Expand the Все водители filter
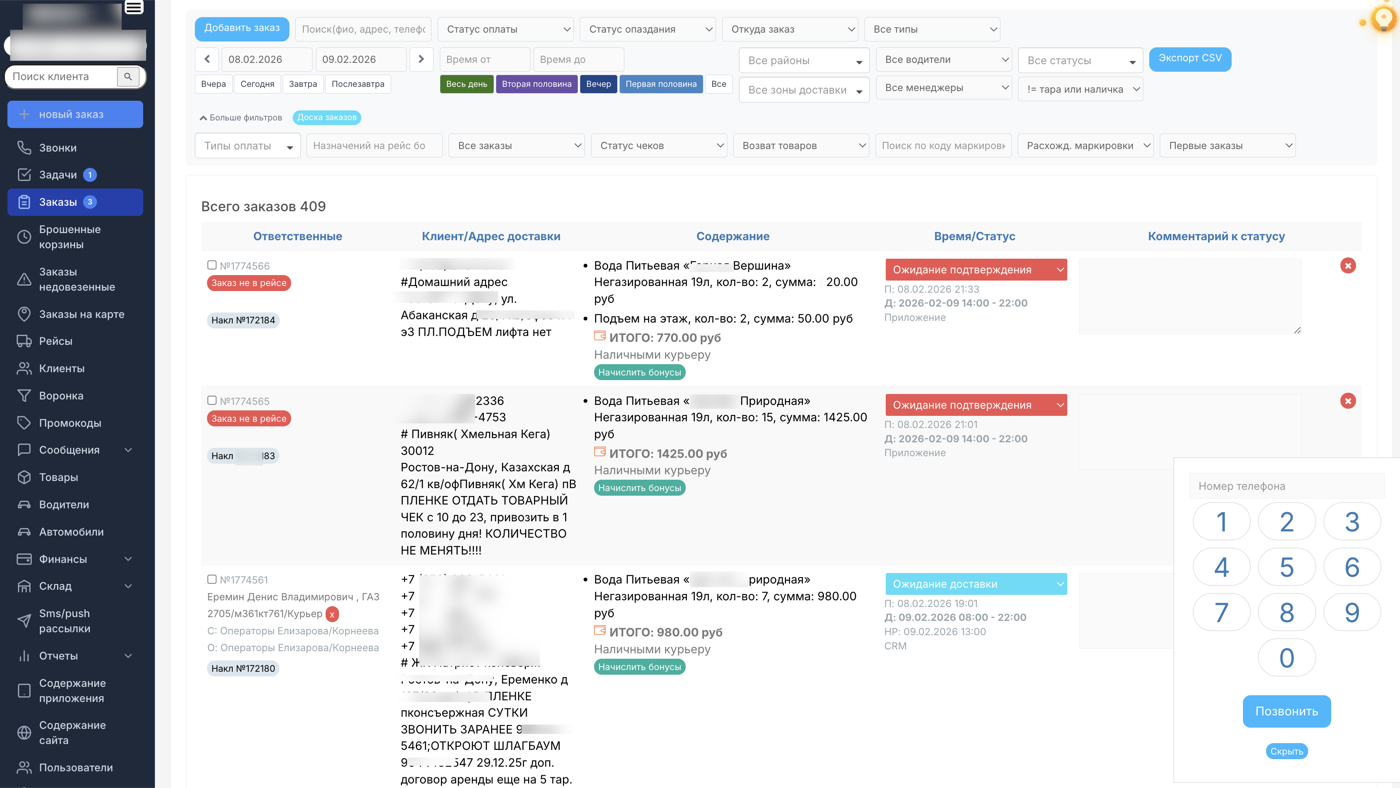This screenshot has height=788, width=1400. pos(944,60)
